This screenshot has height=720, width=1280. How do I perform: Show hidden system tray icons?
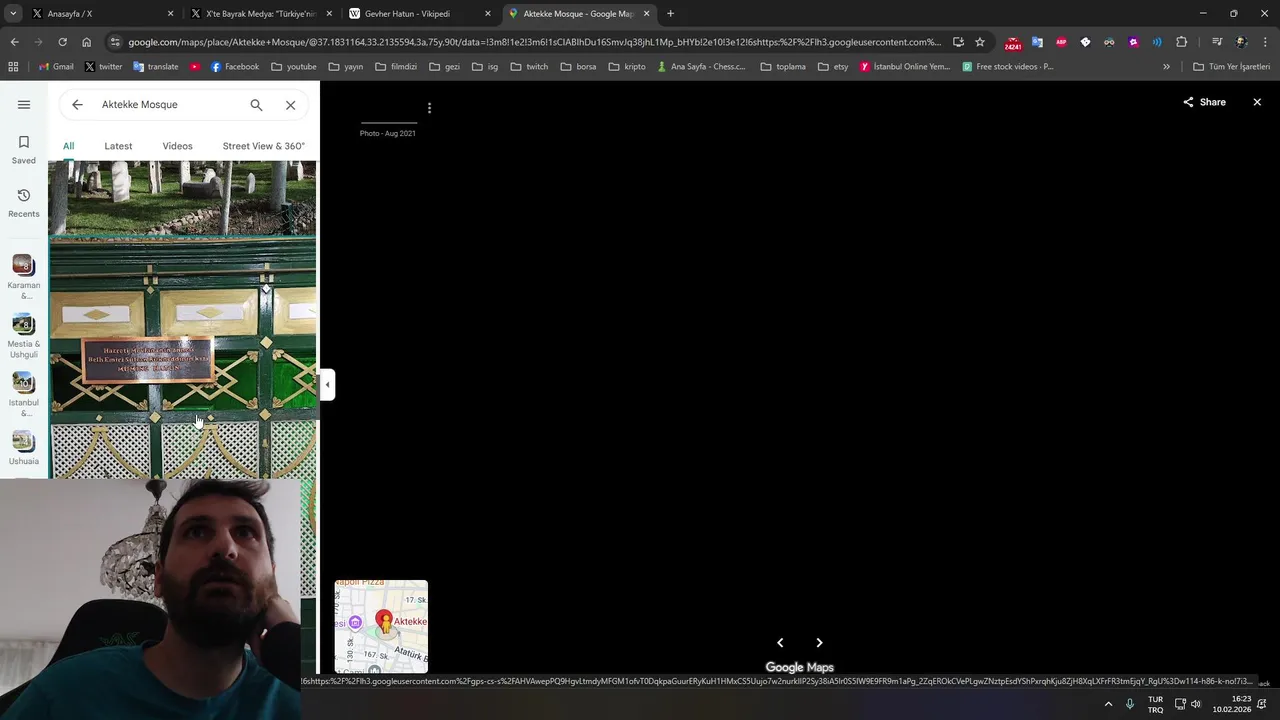pyautogui.click(x=1108, y=704)
